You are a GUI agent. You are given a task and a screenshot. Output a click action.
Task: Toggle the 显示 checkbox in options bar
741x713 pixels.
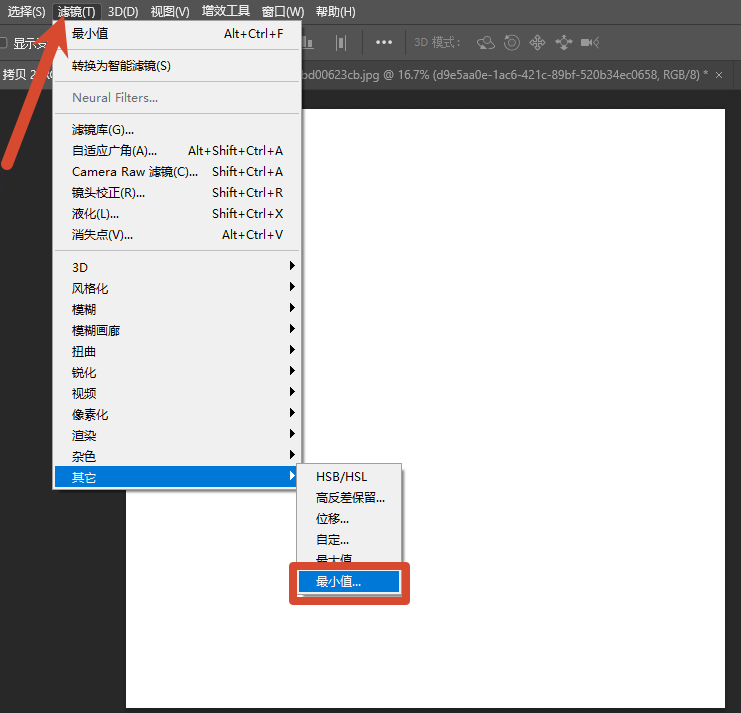click(x=3, y=43)
